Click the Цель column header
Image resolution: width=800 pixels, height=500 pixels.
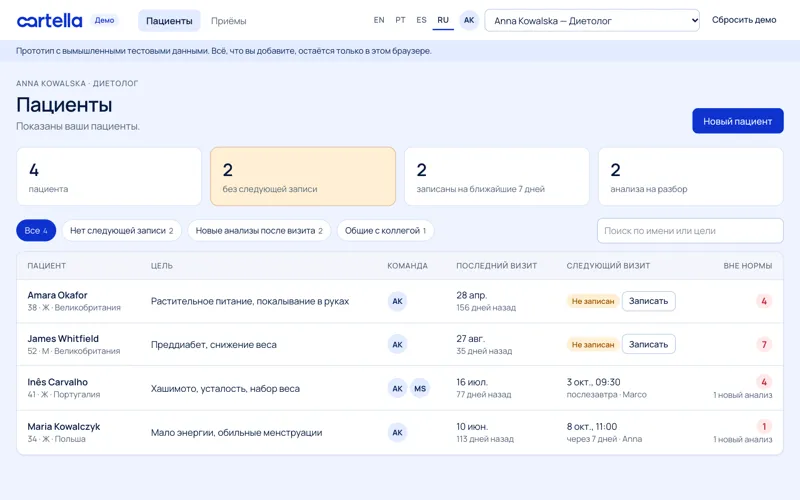coord(162,266)
